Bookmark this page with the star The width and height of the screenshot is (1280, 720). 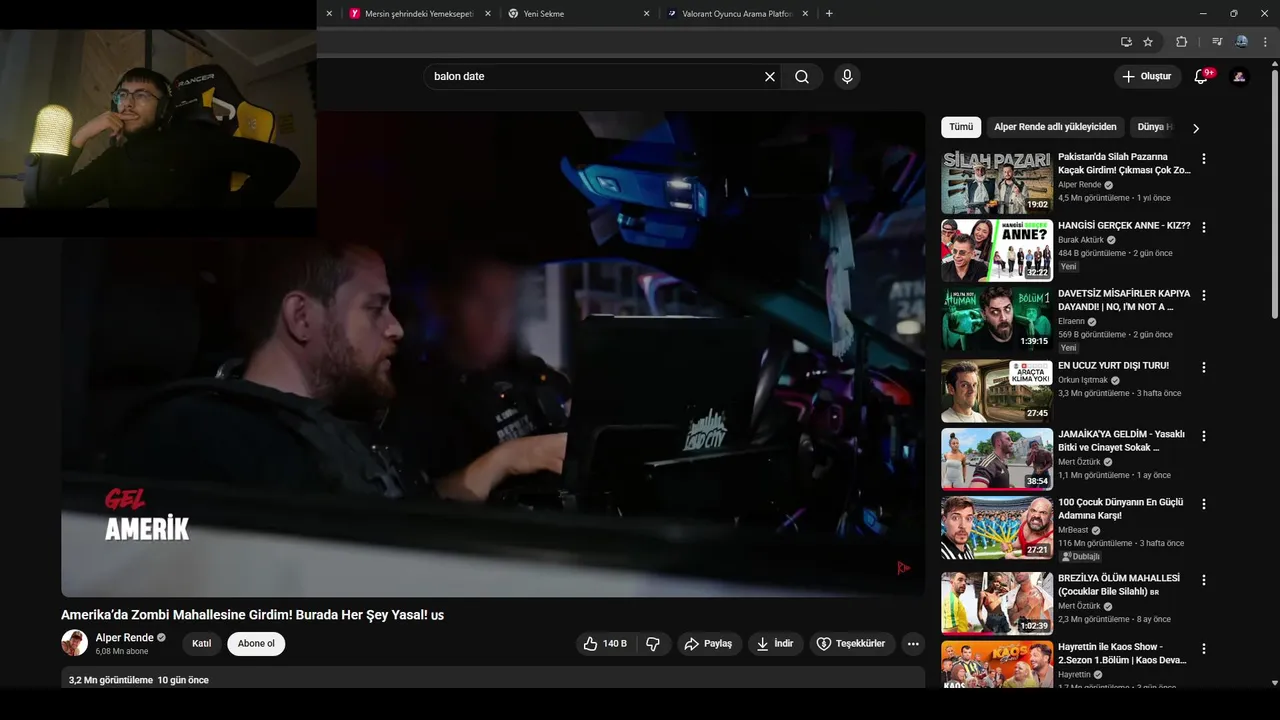point(1148,42)
